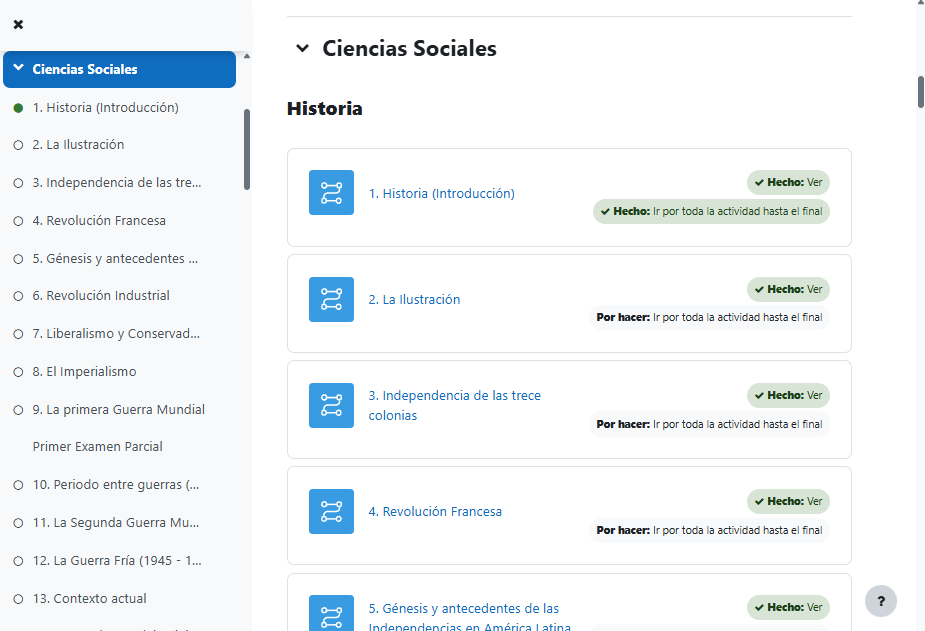Select 9. La primera Guerra Mundial in sidebar
The height and width of the screenshot is (631, 925).
coord(121,409)
